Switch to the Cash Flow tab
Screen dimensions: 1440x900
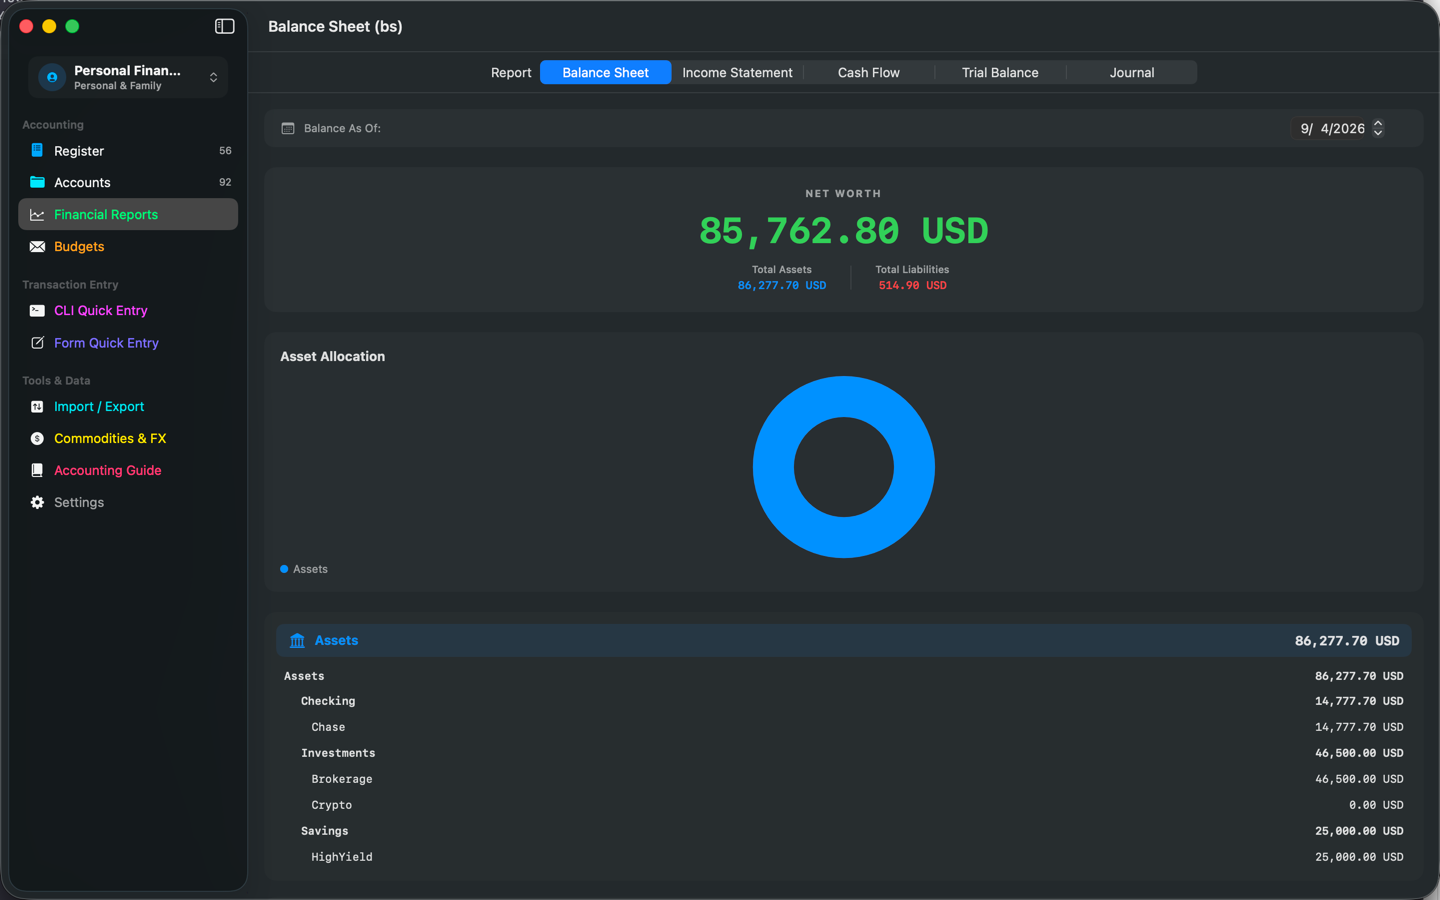tap(868, 72)
